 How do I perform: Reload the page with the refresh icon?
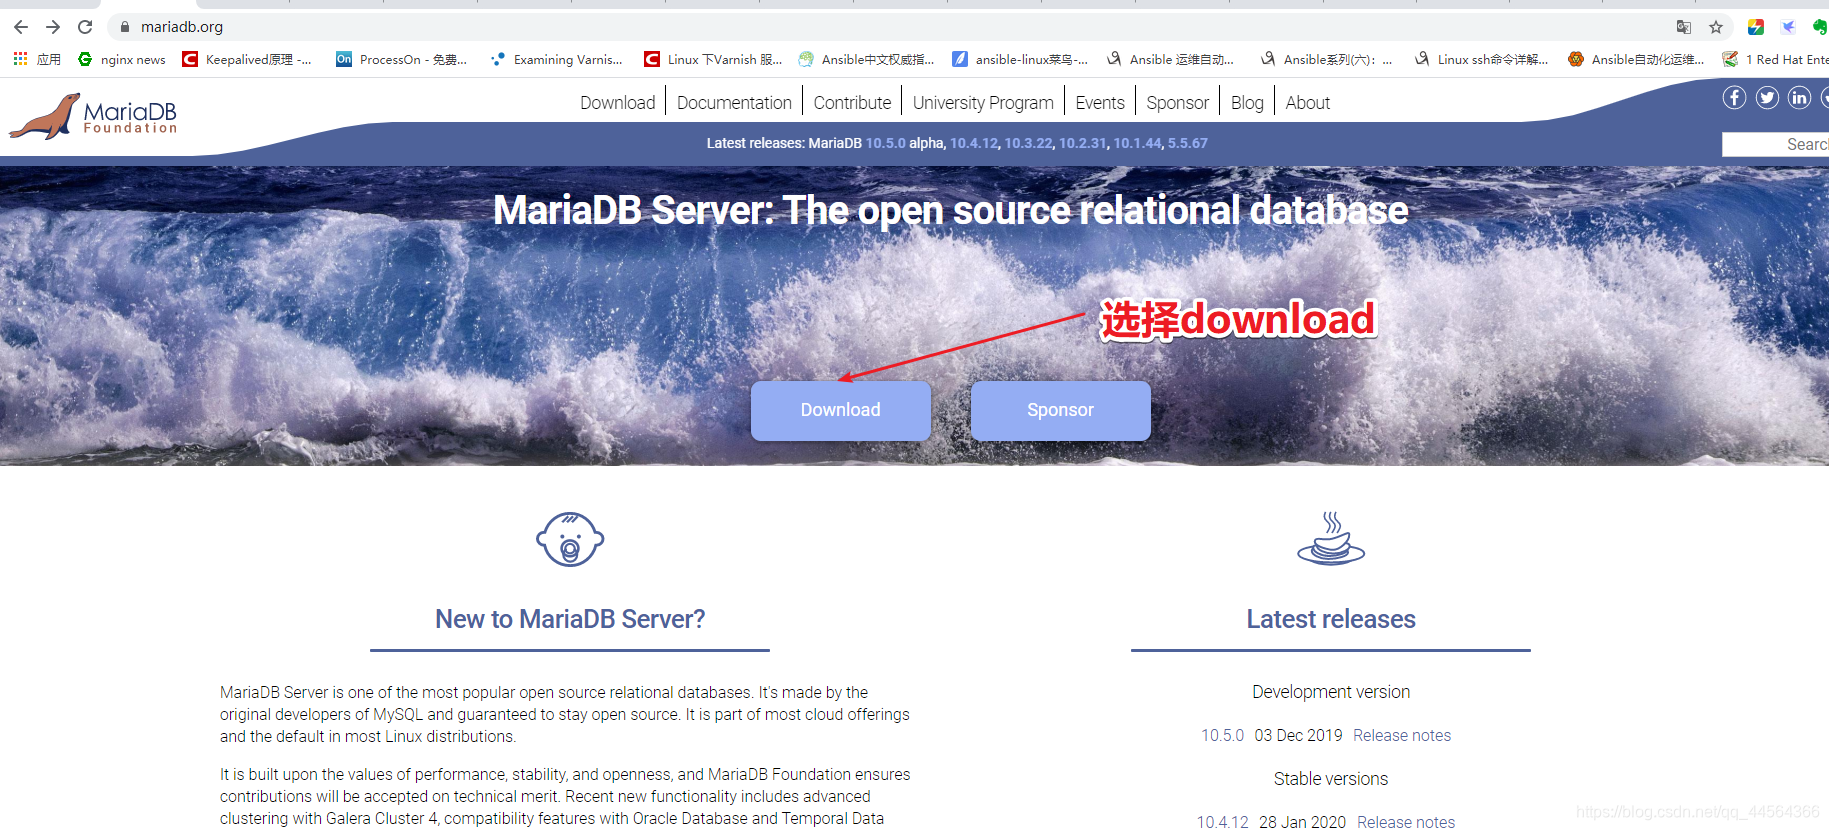[x=85, y=27]
